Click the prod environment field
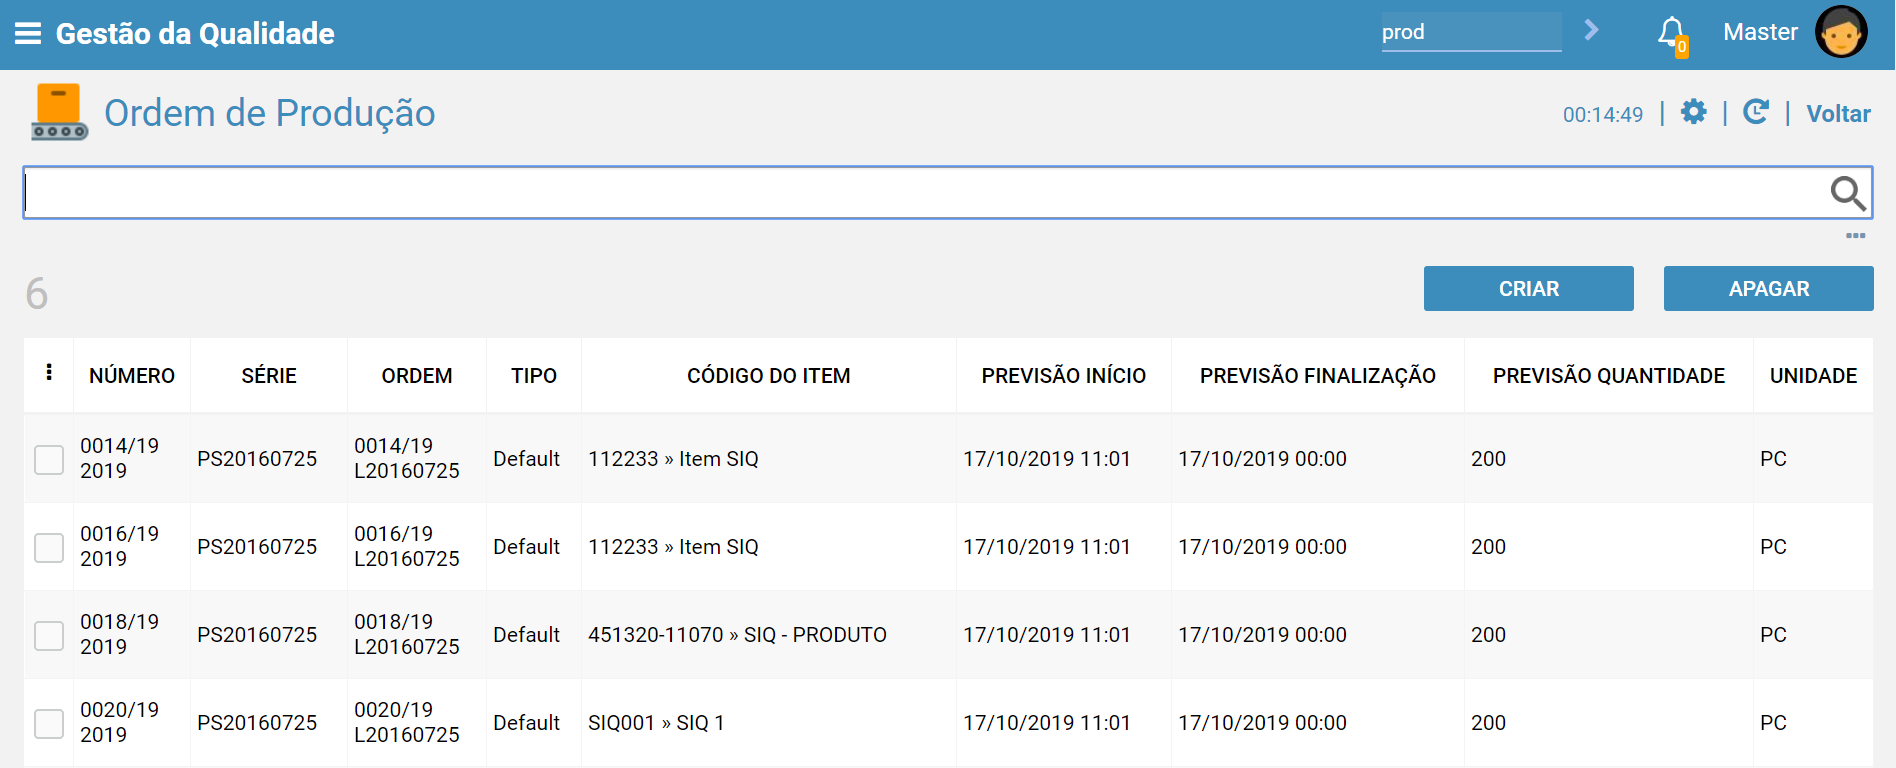This screenshot has width=1896, height=768. click(1471, 32)
